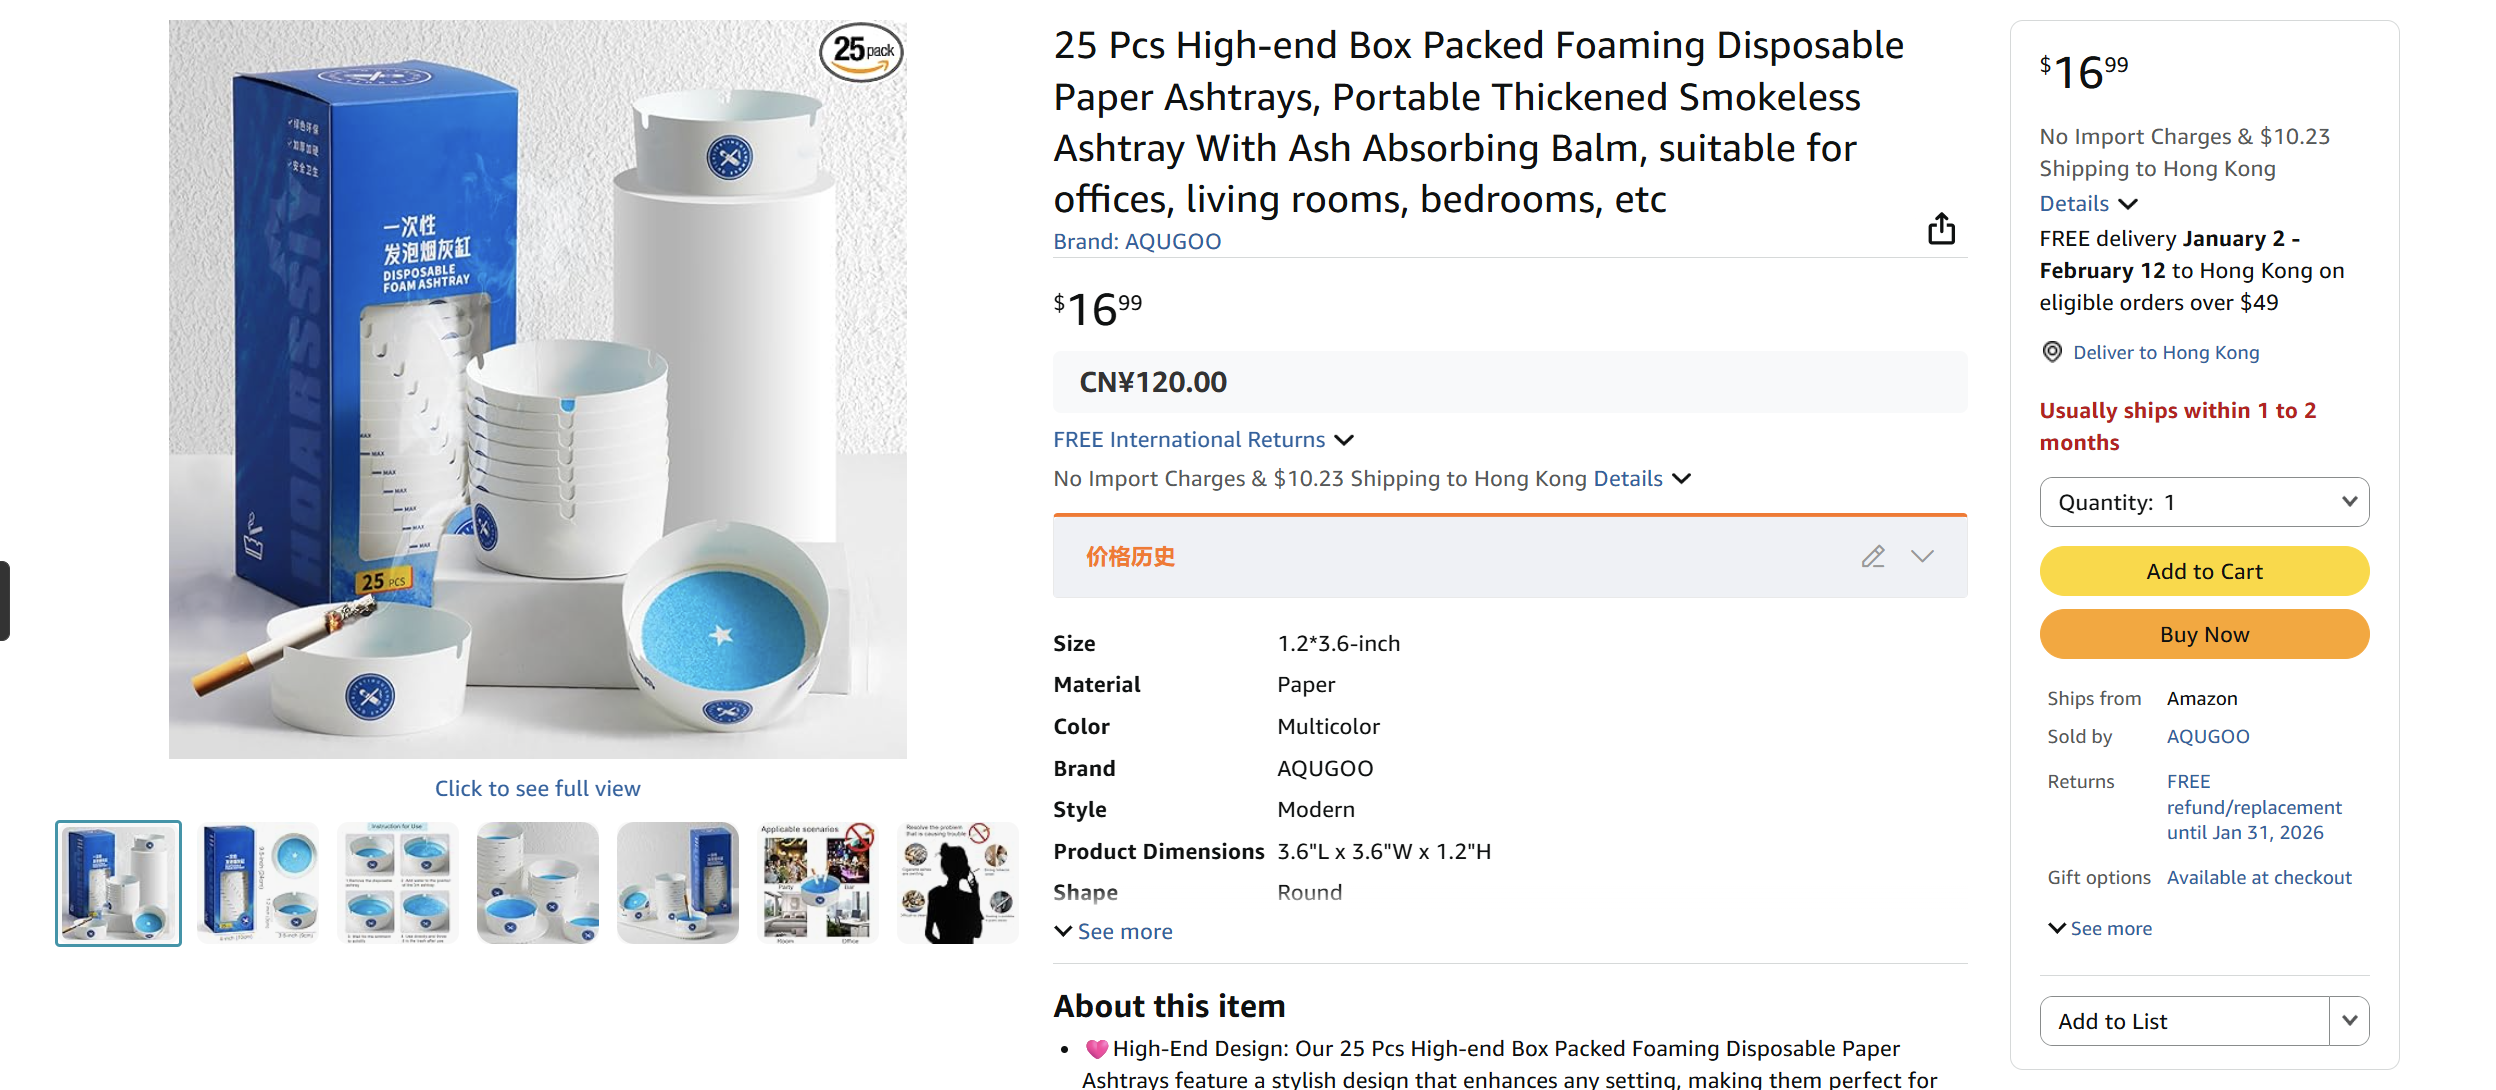This screenshot has height=1090, width=2496.
Task: Select the first product thumbnail with blue box
Action: tap(117, 882)
